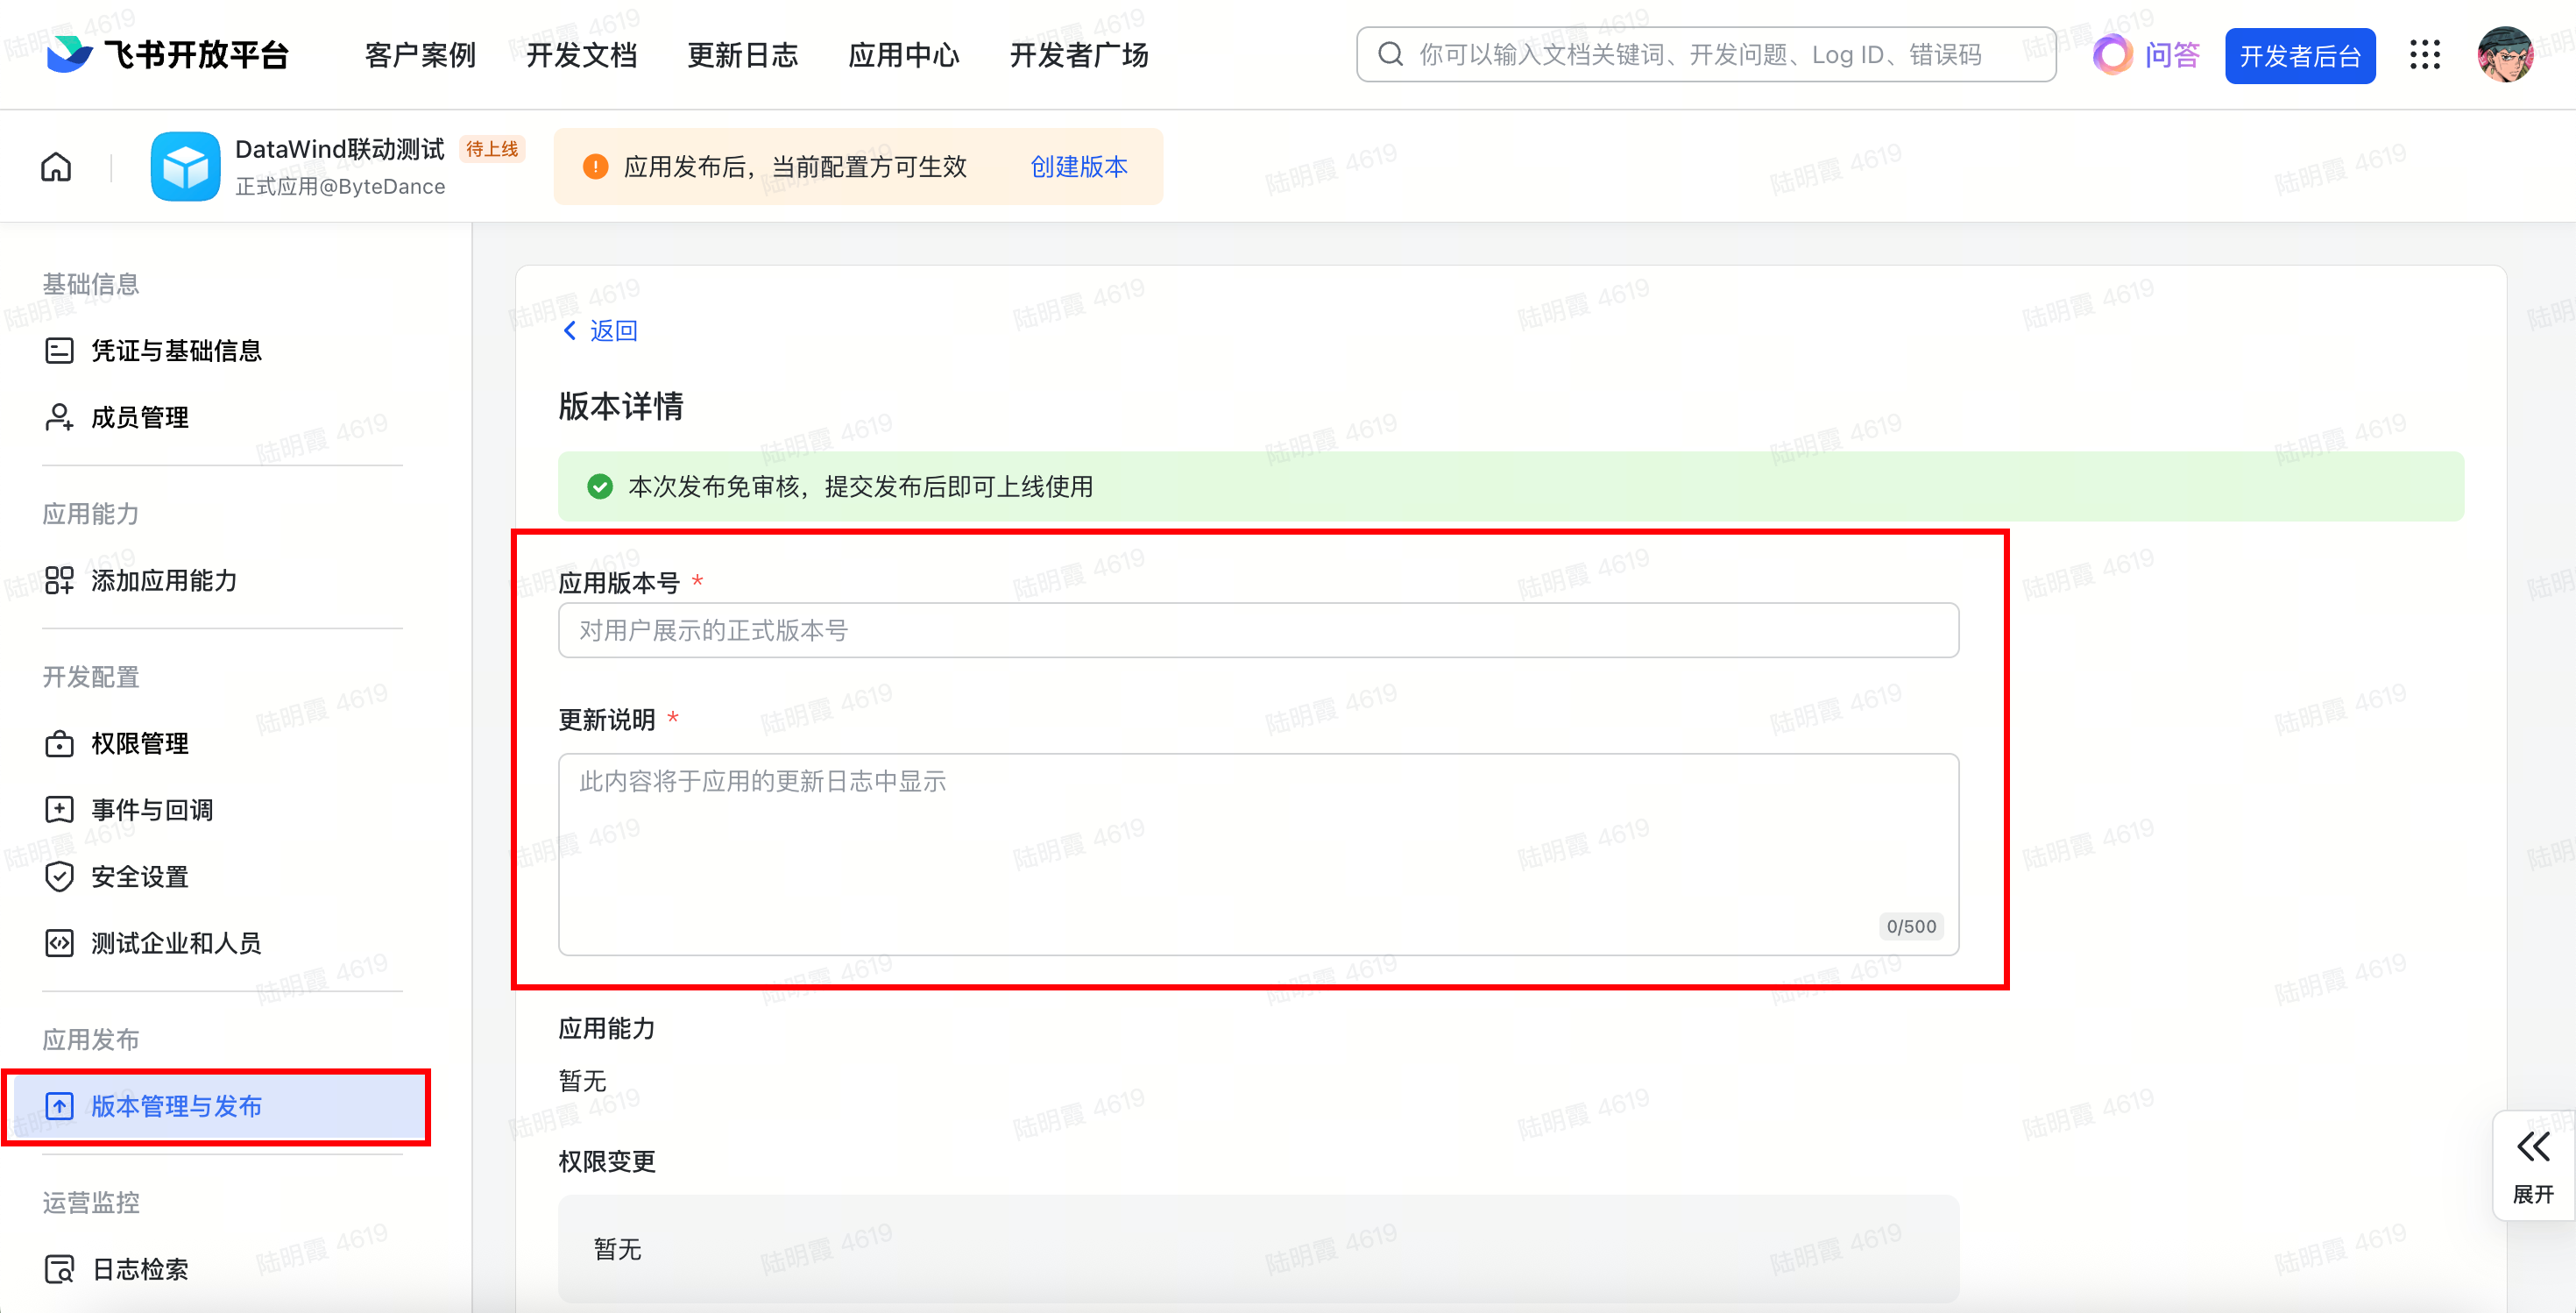This screenshot has height=1313, width=2576.
Task: Open 凭证与基础信息 in the sidebar
Action: 176,351
